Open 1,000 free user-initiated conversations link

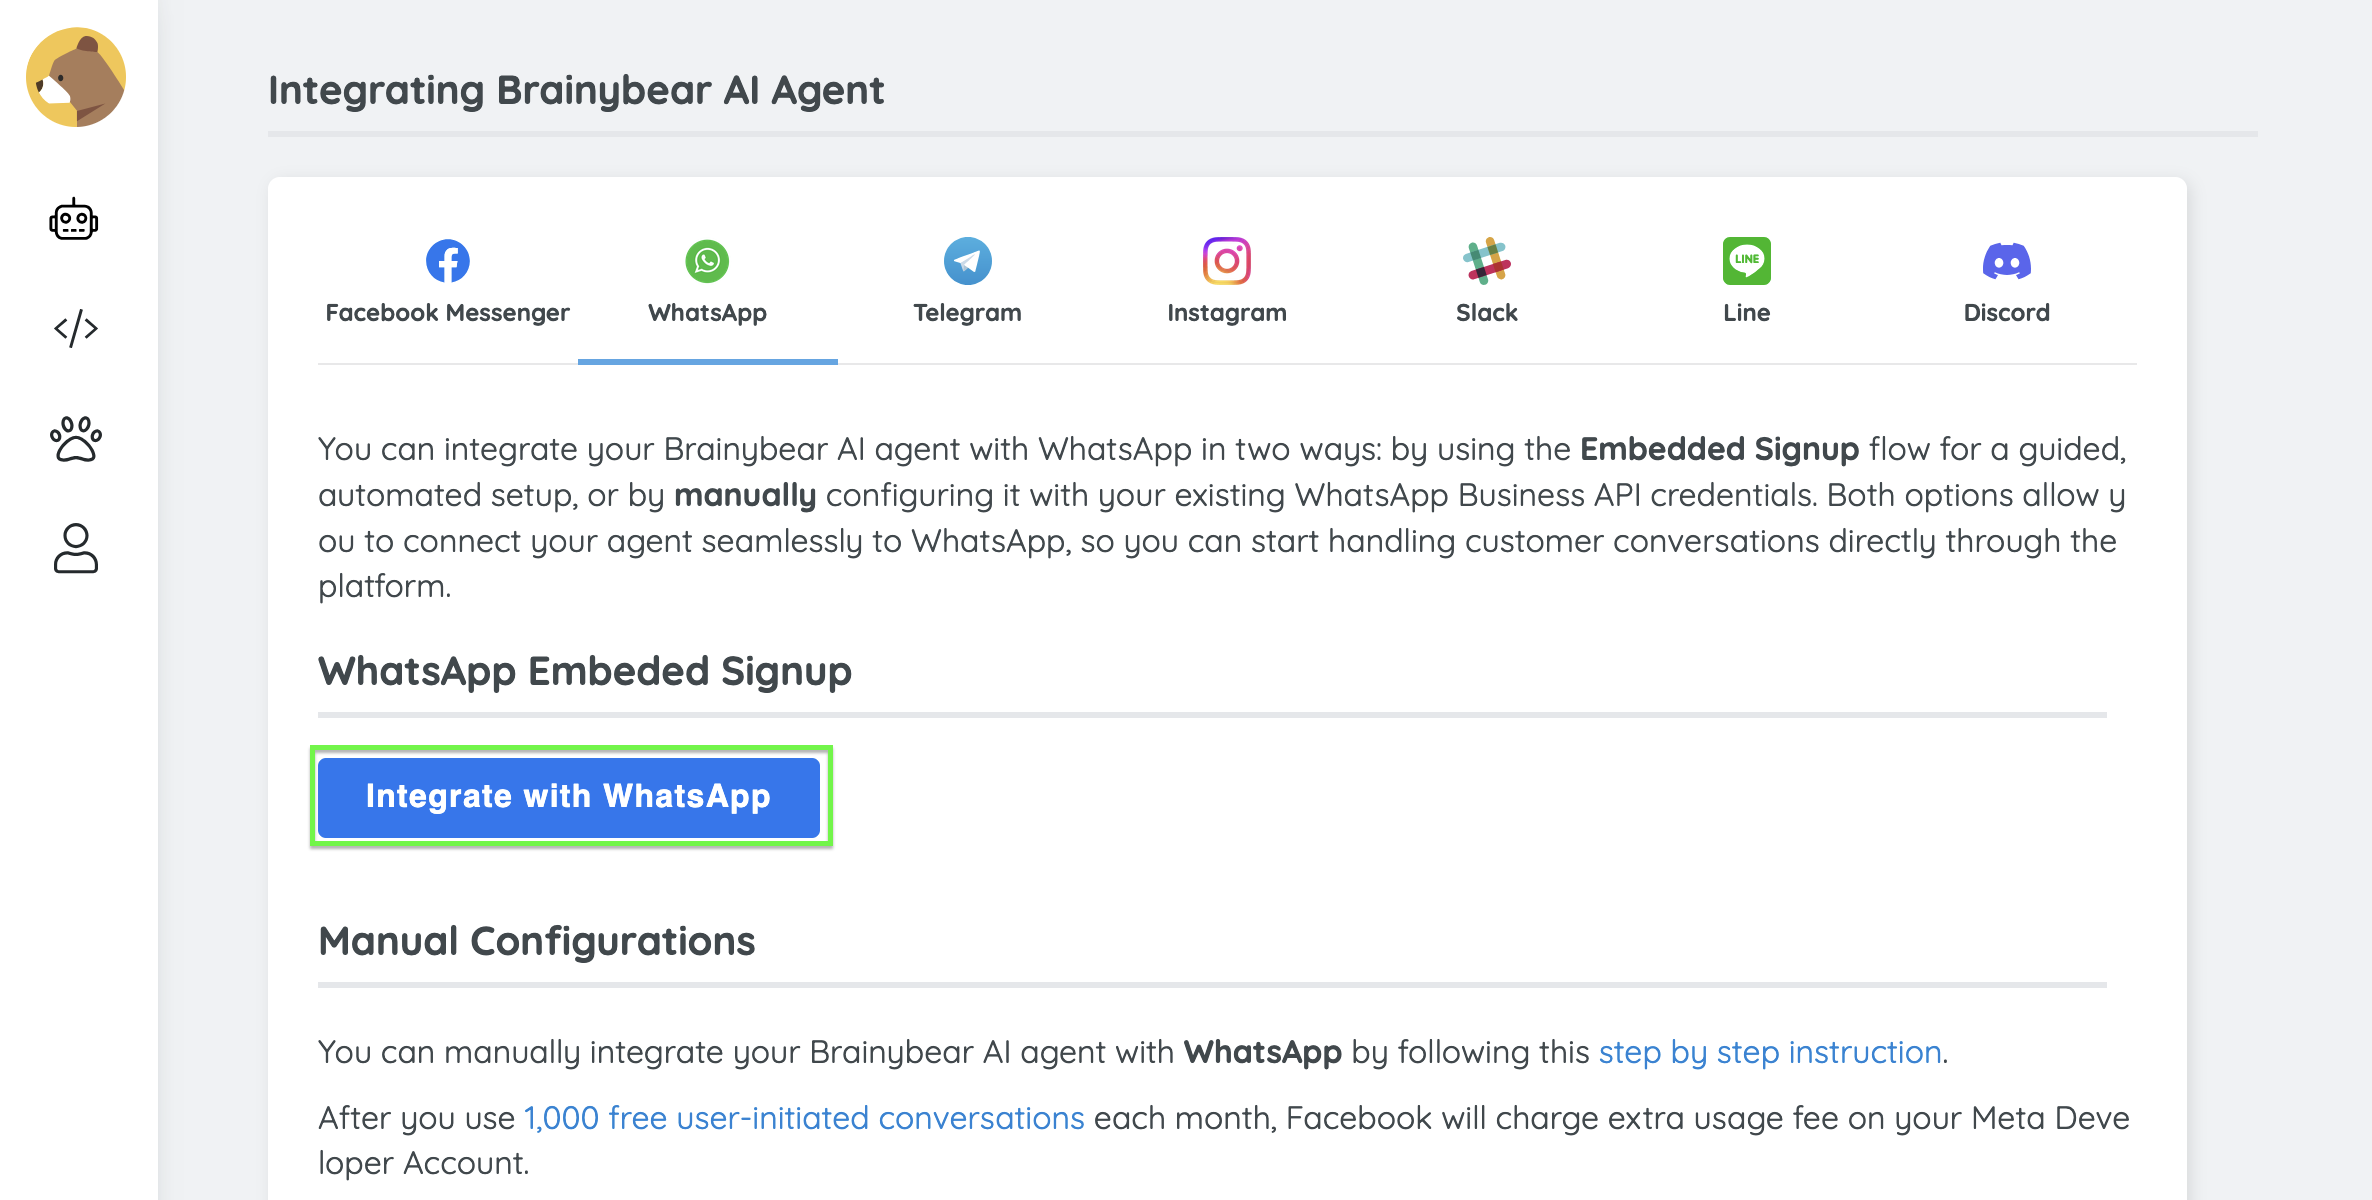coord(804,1118)
